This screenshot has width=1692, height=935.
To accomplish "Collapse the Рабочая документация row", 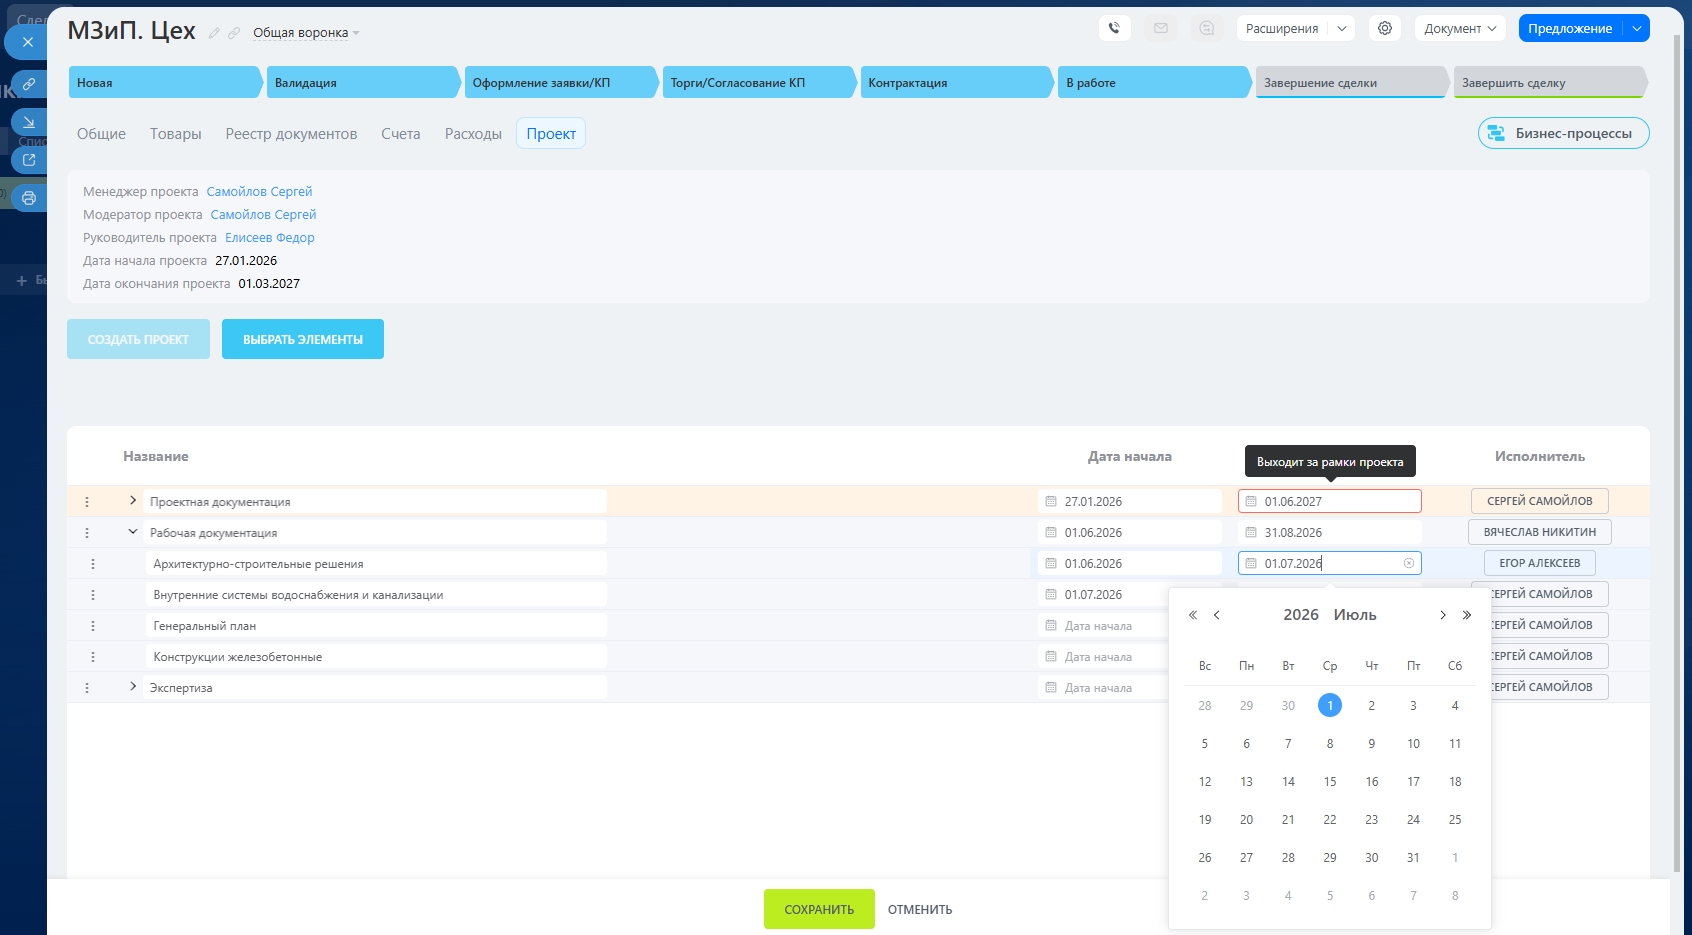I will (133, 532).
